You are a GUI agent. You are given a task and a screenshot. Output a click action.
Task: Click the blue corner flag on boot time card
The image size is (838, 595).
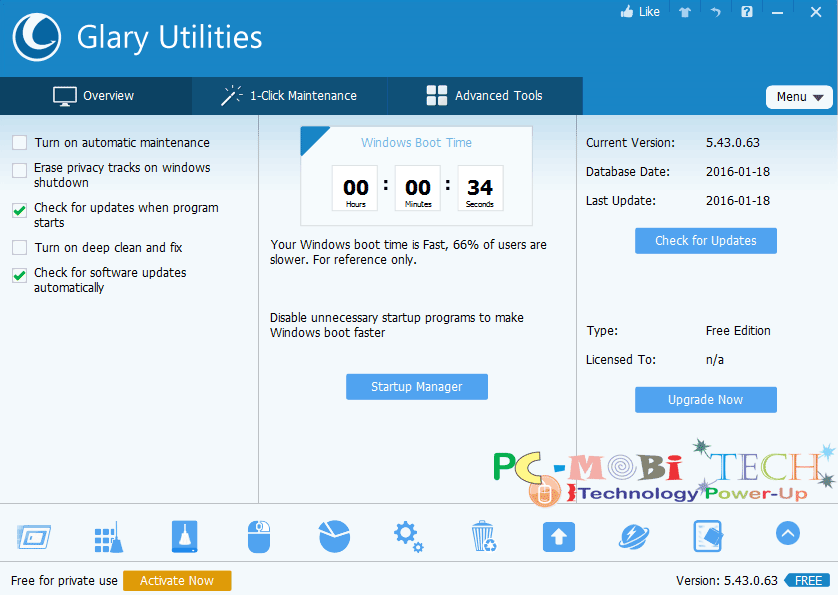click(x=311, y=138)
